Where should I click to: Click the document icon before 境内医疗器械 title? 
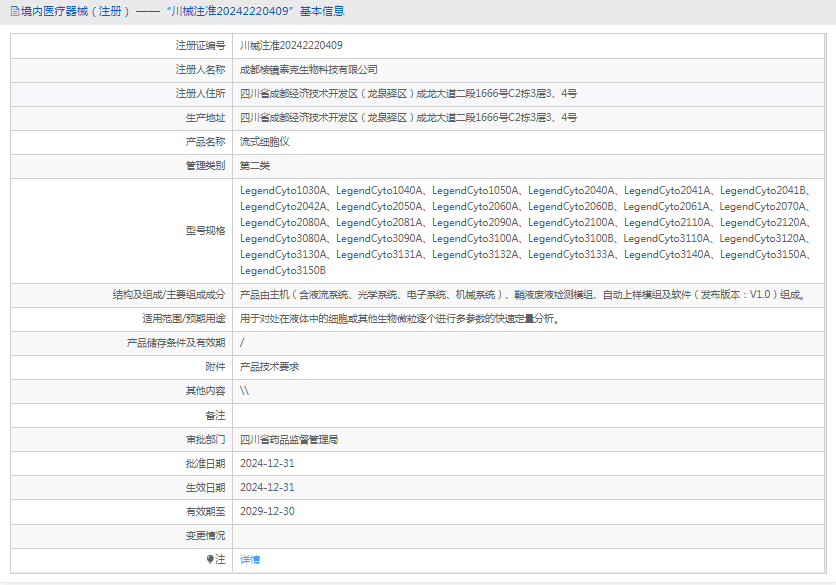tap(15, 11)
